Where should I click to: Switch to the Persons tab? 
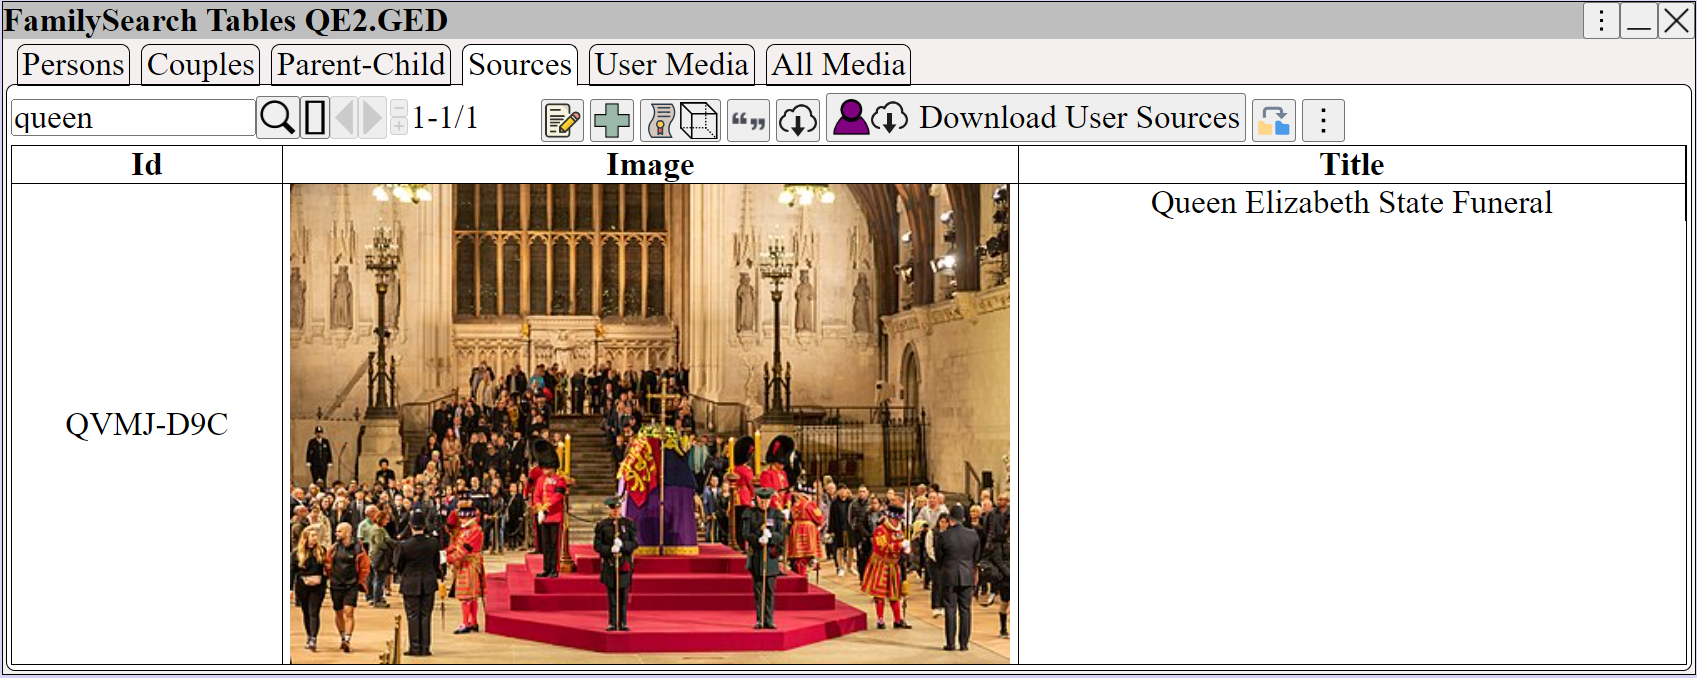point(73,65)
